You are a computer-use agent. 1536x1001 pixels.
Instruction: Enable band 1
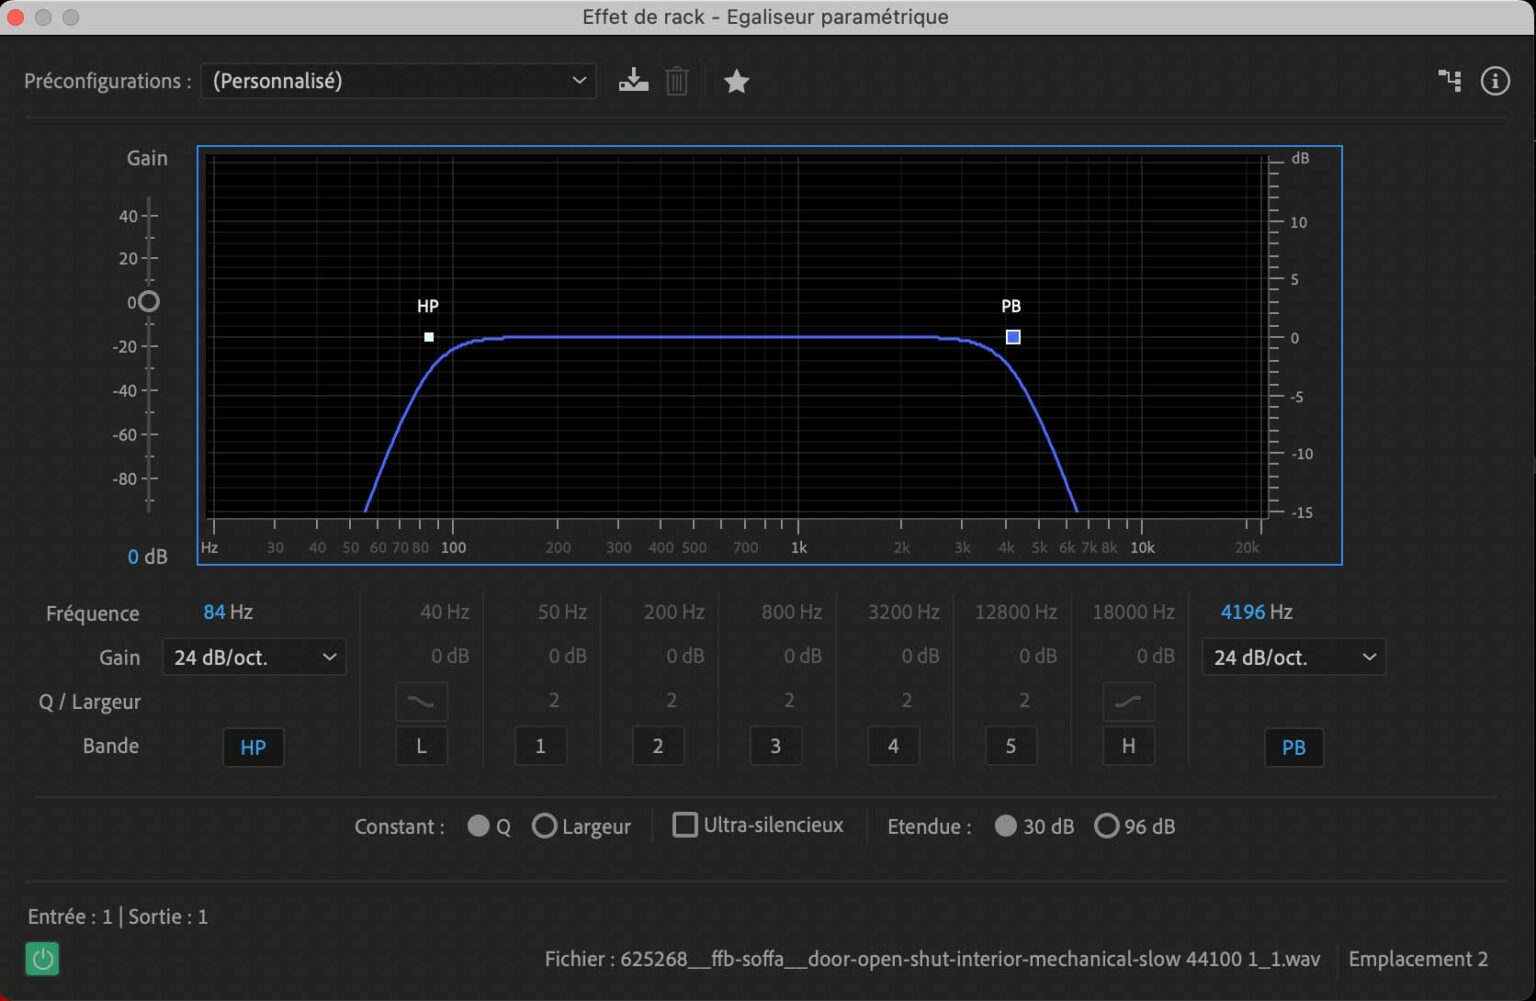tap(540, 746)
